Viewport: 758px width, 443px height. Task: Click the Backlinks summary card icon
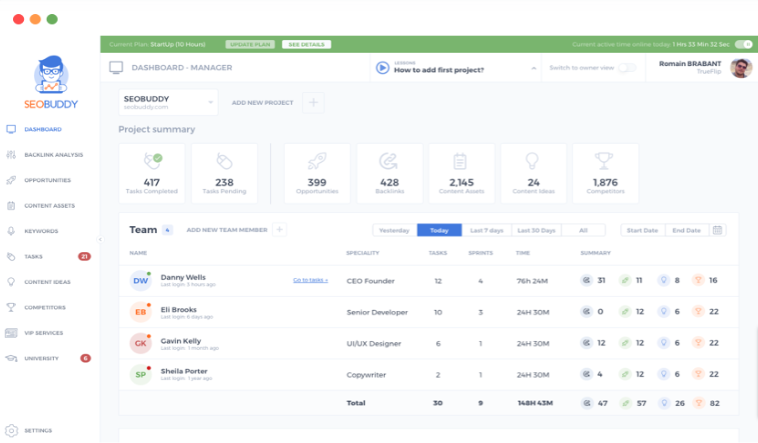(x=389, y=161)
